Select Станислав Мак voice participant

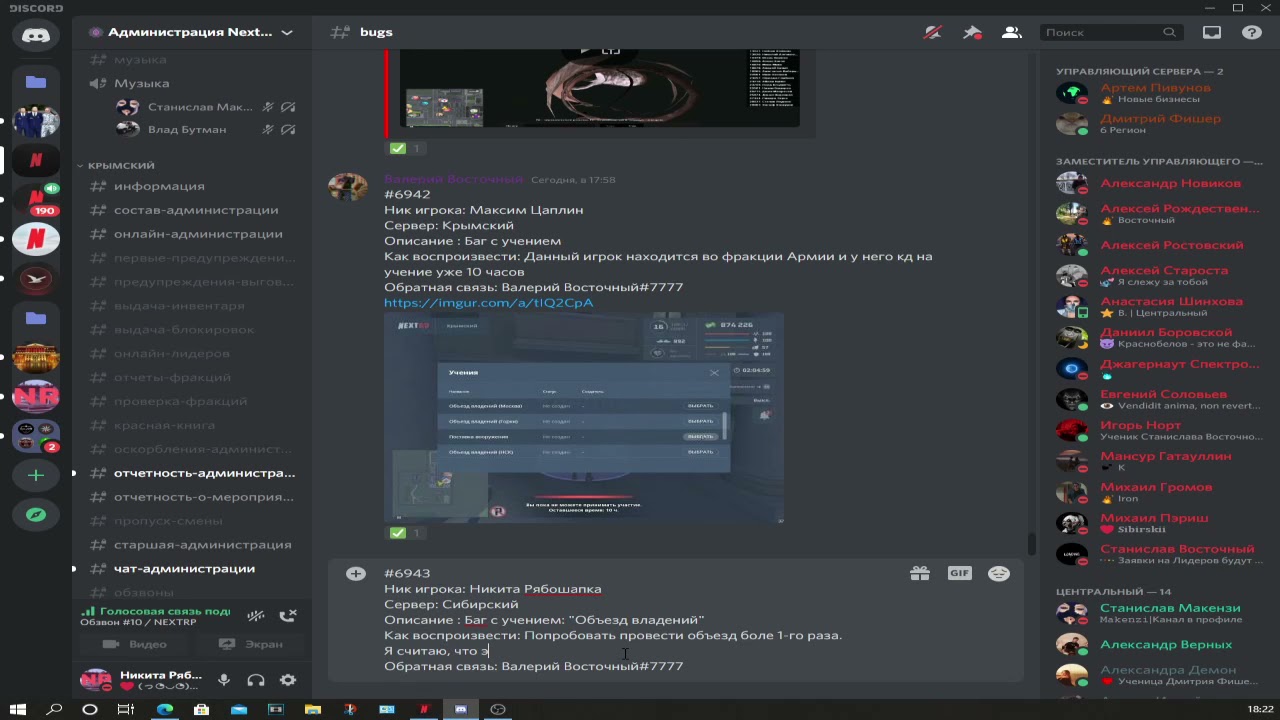click(205, 107)
